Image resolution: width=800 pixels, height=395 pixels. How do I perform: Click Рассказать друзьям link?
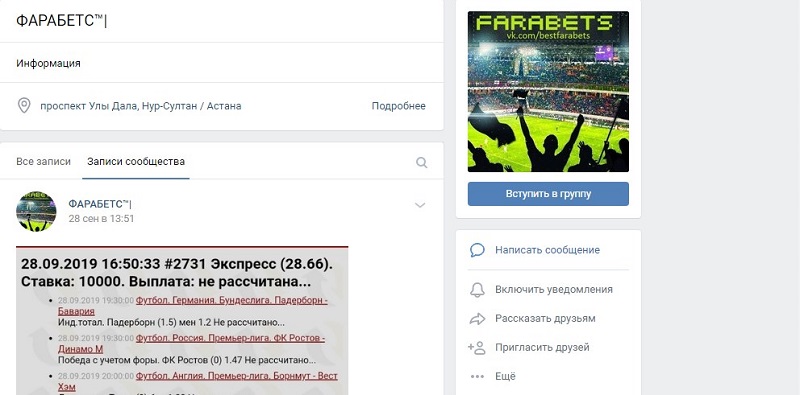coord(545,318)
